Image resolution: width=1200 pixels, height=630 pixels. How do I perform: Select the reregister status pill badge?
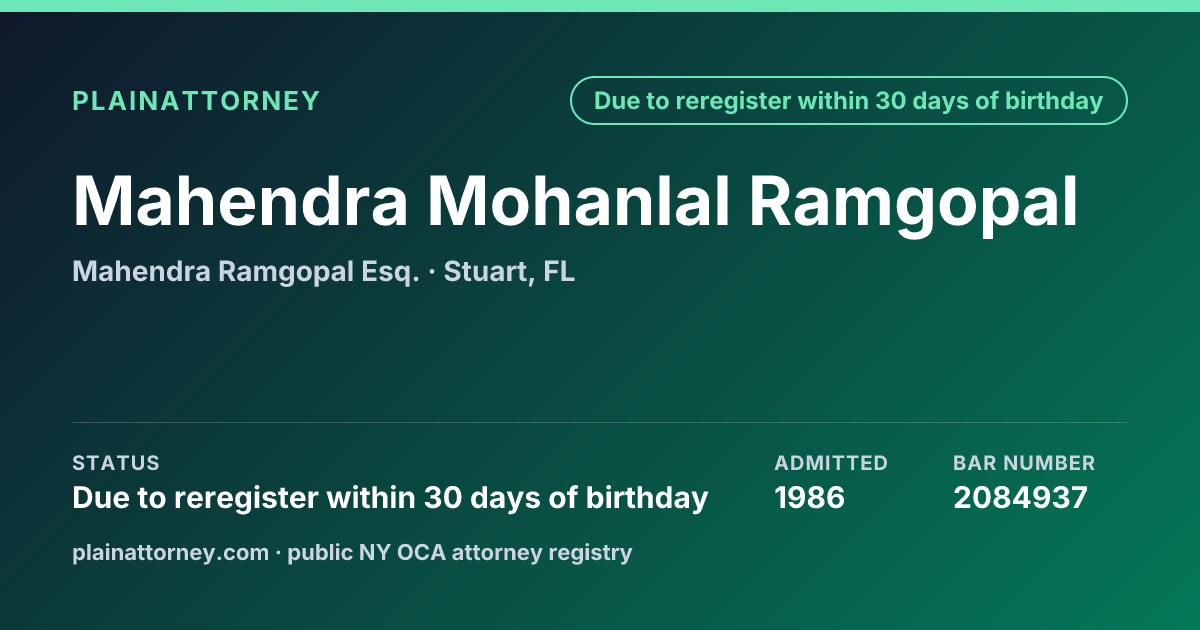849,101
